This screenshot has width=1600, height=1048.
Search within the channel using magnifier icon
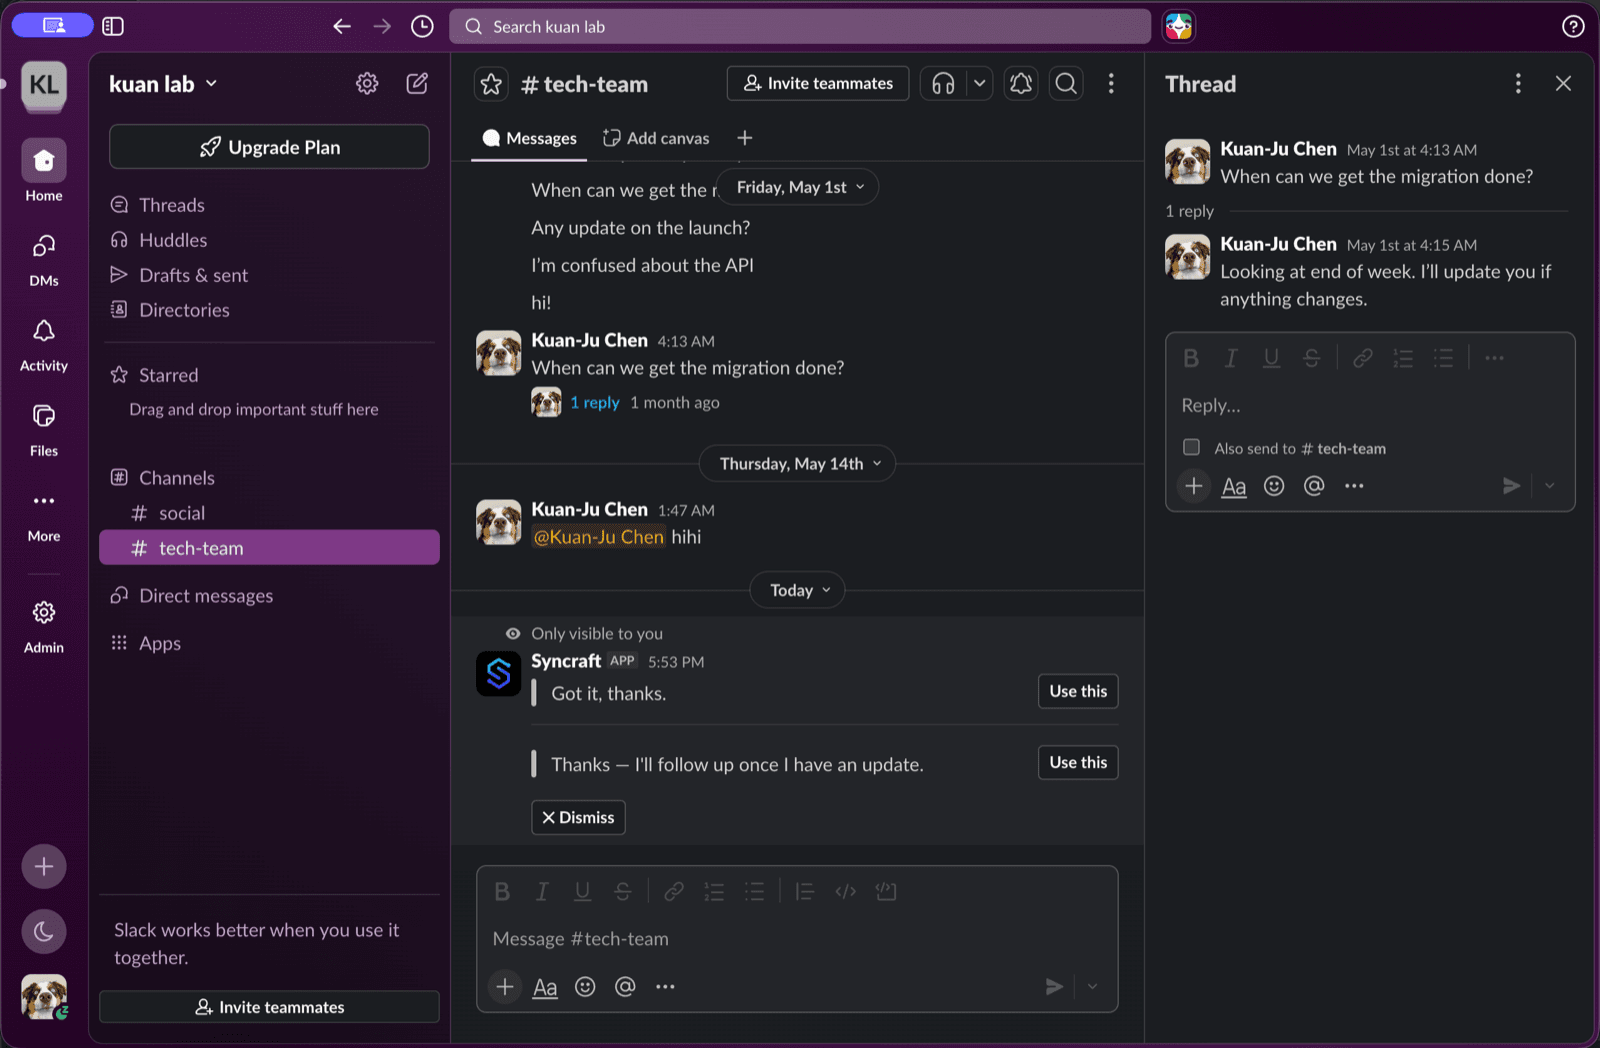tap(1067, 83)
